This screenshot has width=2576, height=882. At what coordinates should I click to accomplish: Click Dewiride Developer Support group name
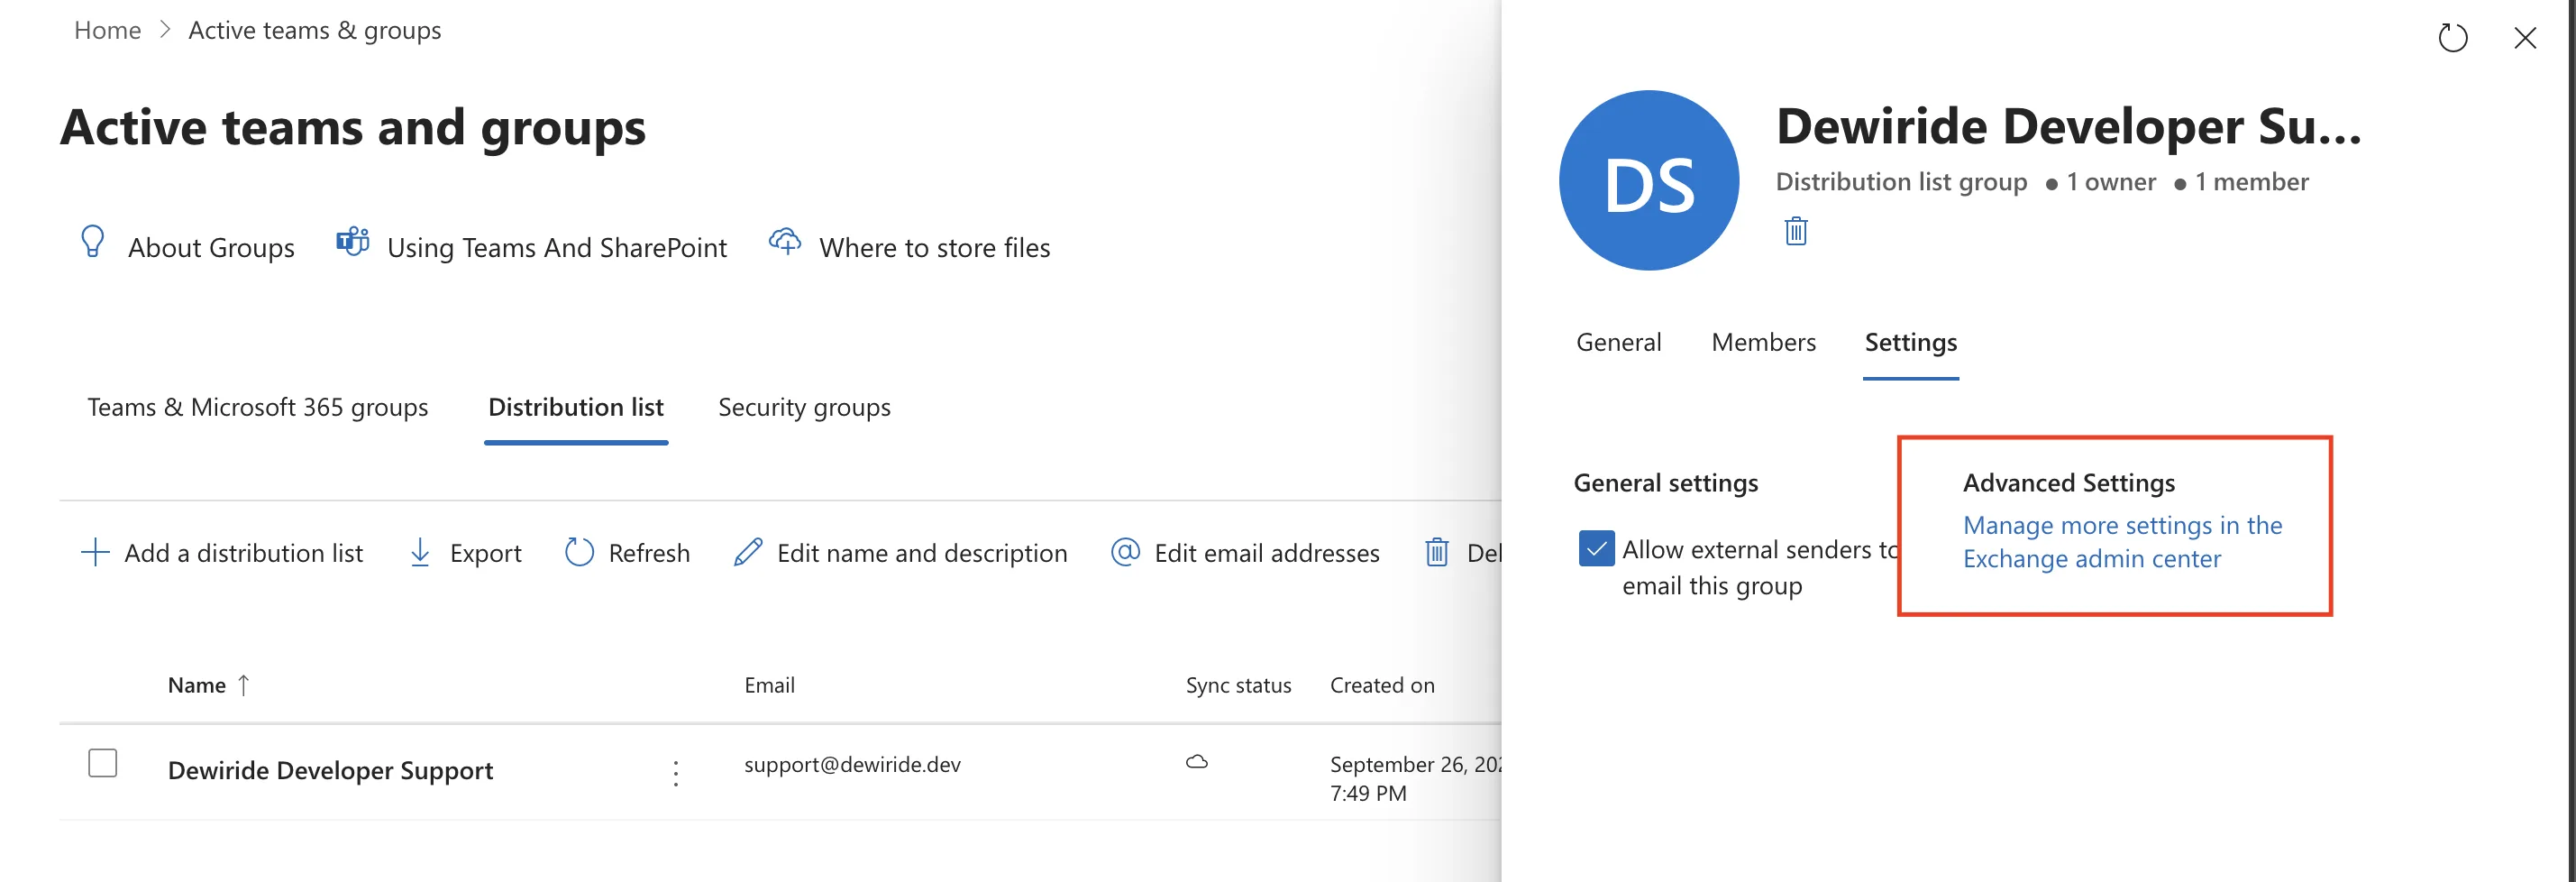click(x=330, y=770)
